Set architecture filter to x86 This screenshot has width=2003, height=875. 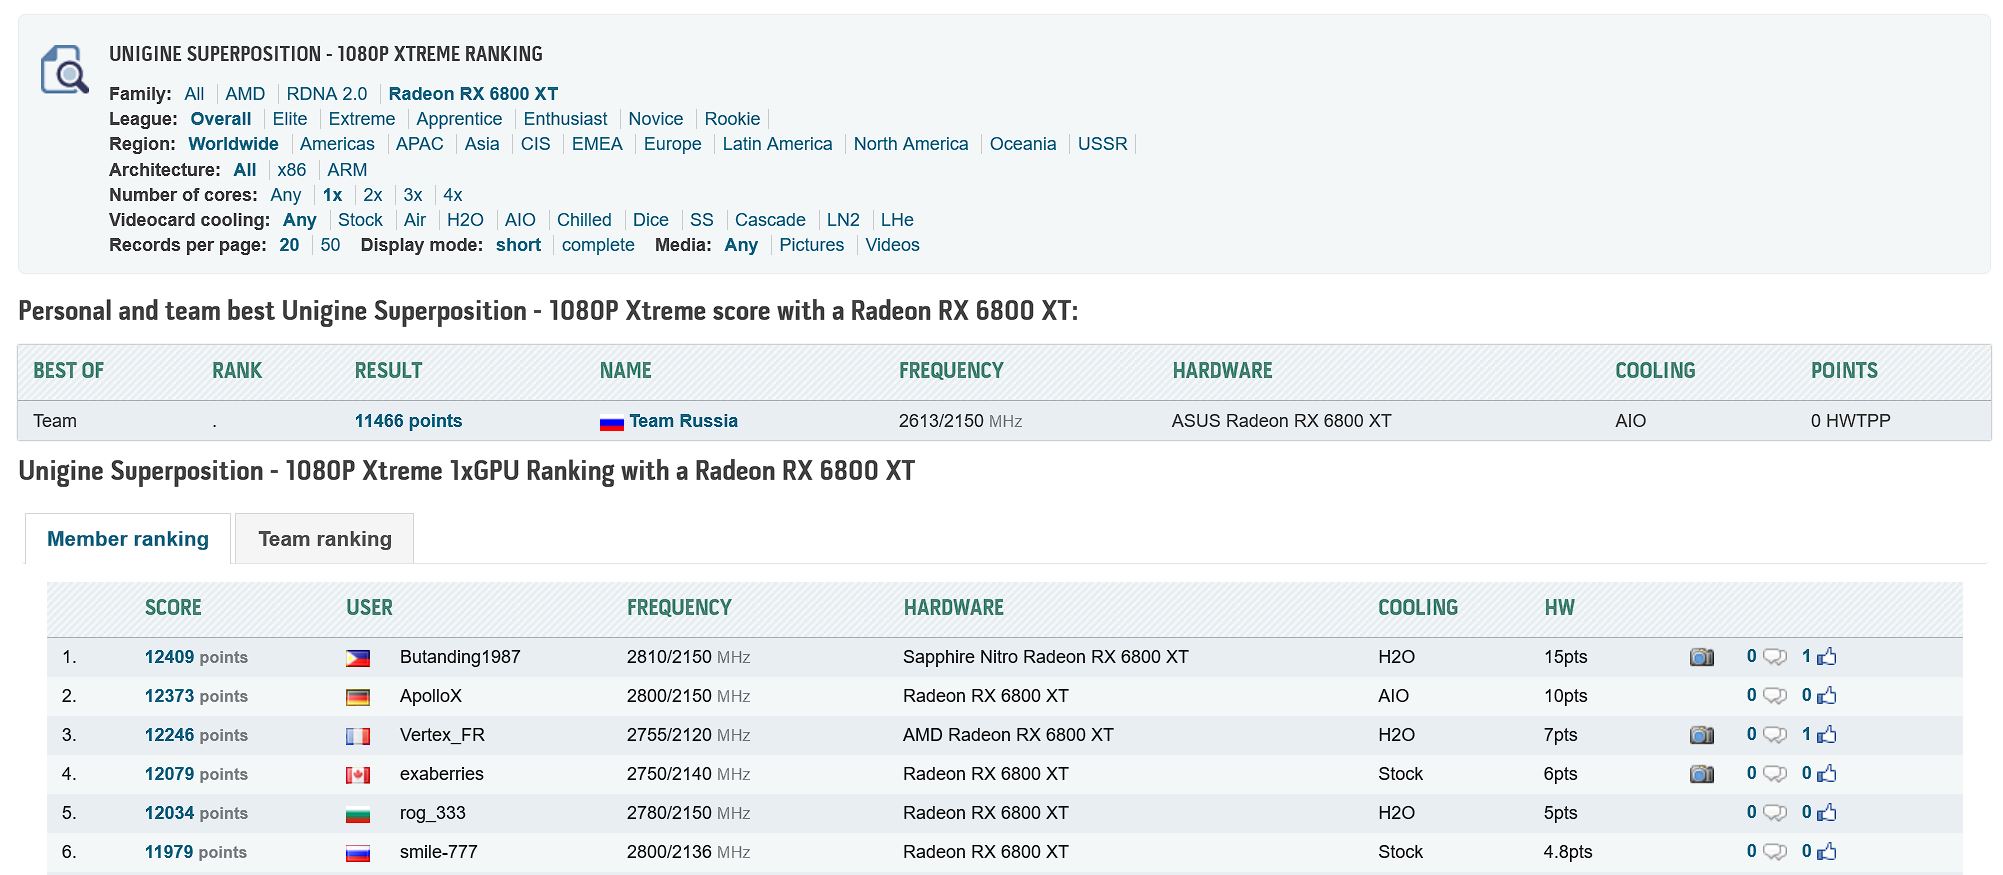[292, 170]
